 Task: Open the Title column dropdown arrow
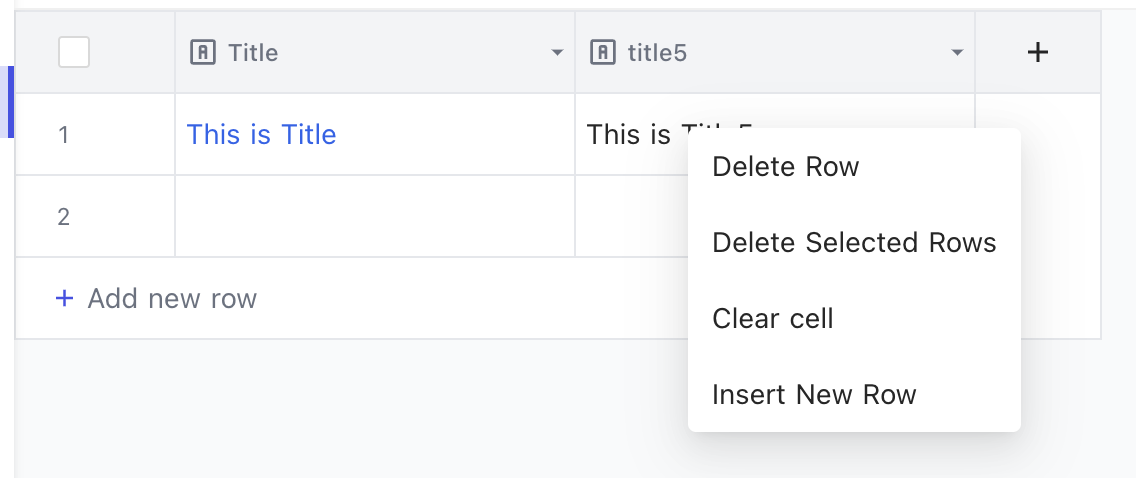click(557, 53)
